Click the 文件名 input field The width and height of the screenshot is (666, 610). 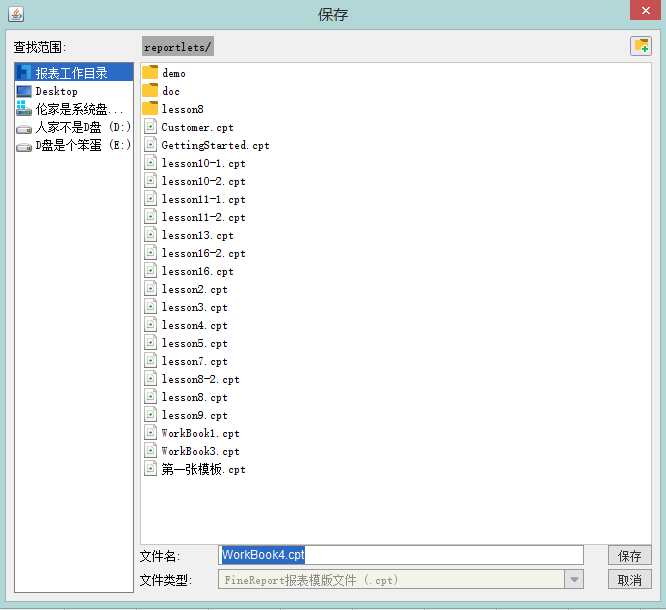pos(401,555)
